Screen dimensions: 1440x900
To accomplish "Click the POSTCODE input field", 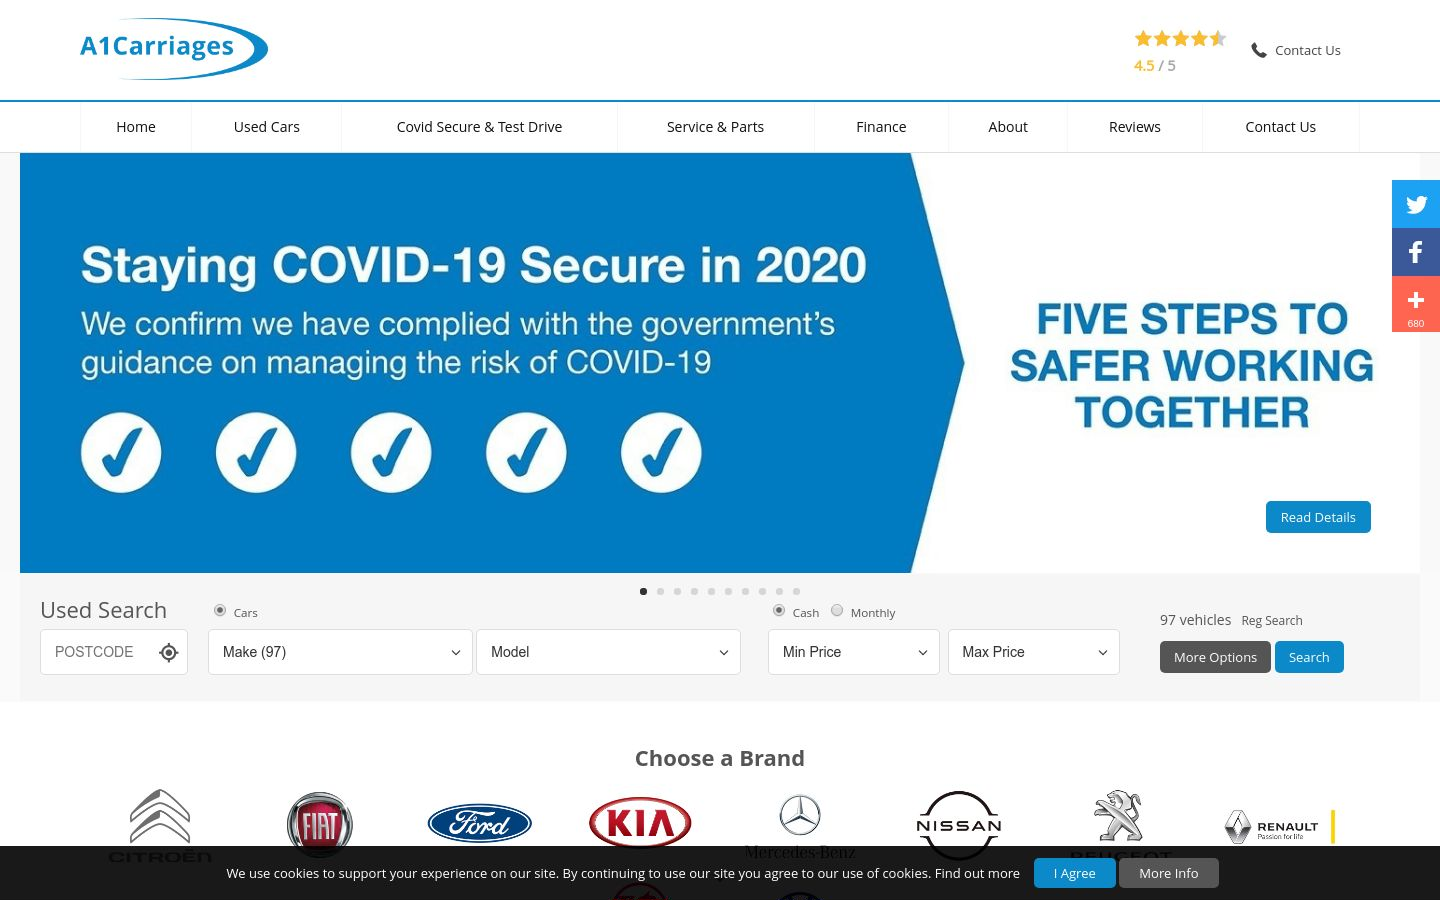I will click(114, 652).
